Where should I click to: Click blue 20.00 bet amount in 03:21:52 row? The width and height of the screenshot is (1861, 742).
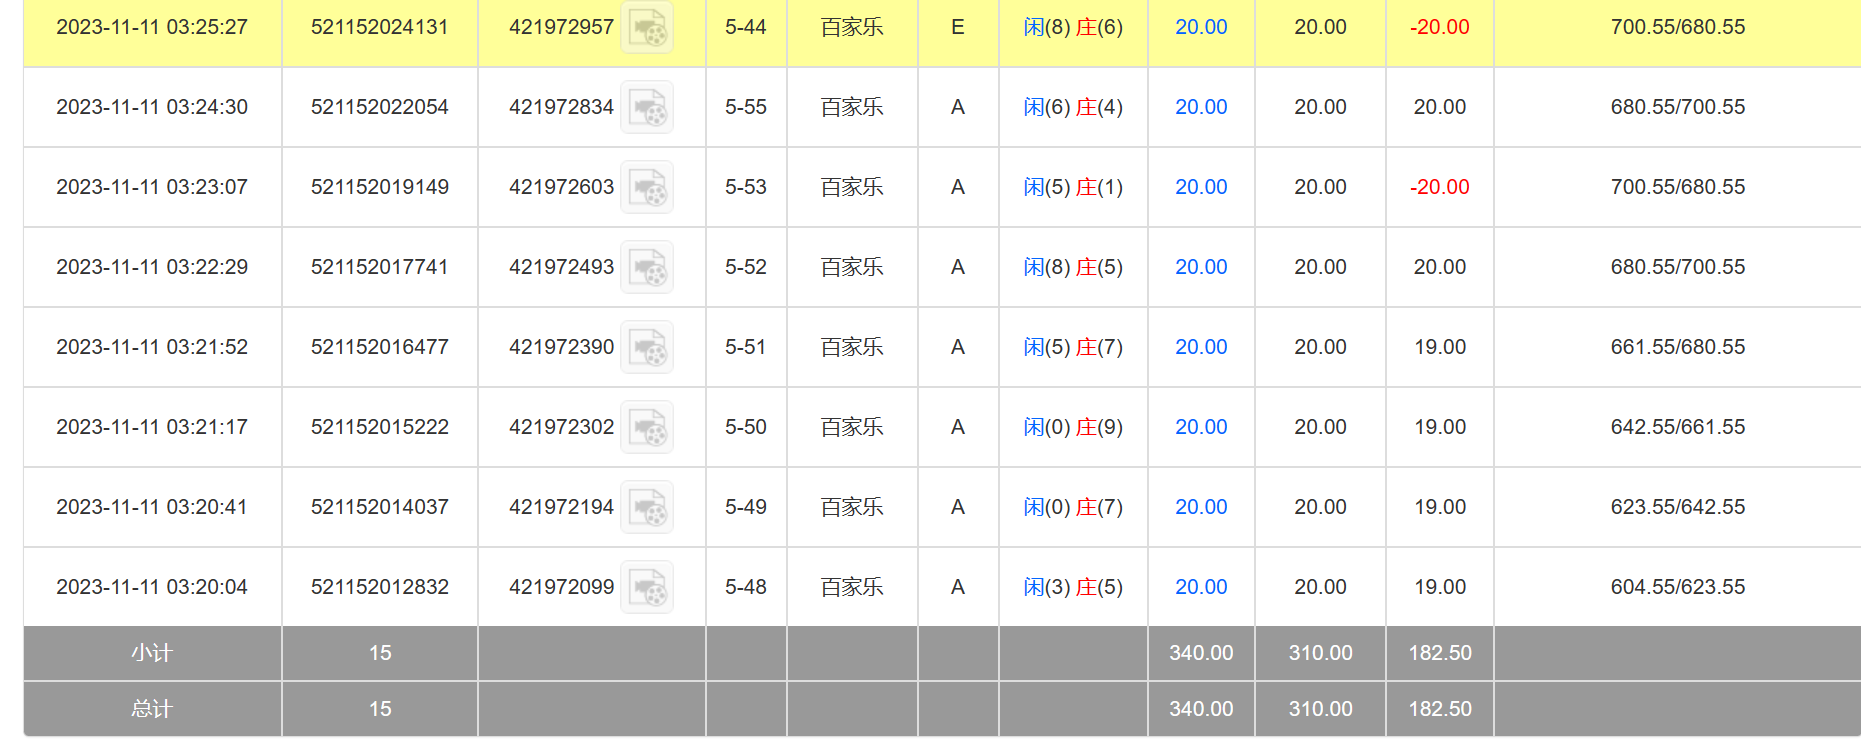[1201, 347]
